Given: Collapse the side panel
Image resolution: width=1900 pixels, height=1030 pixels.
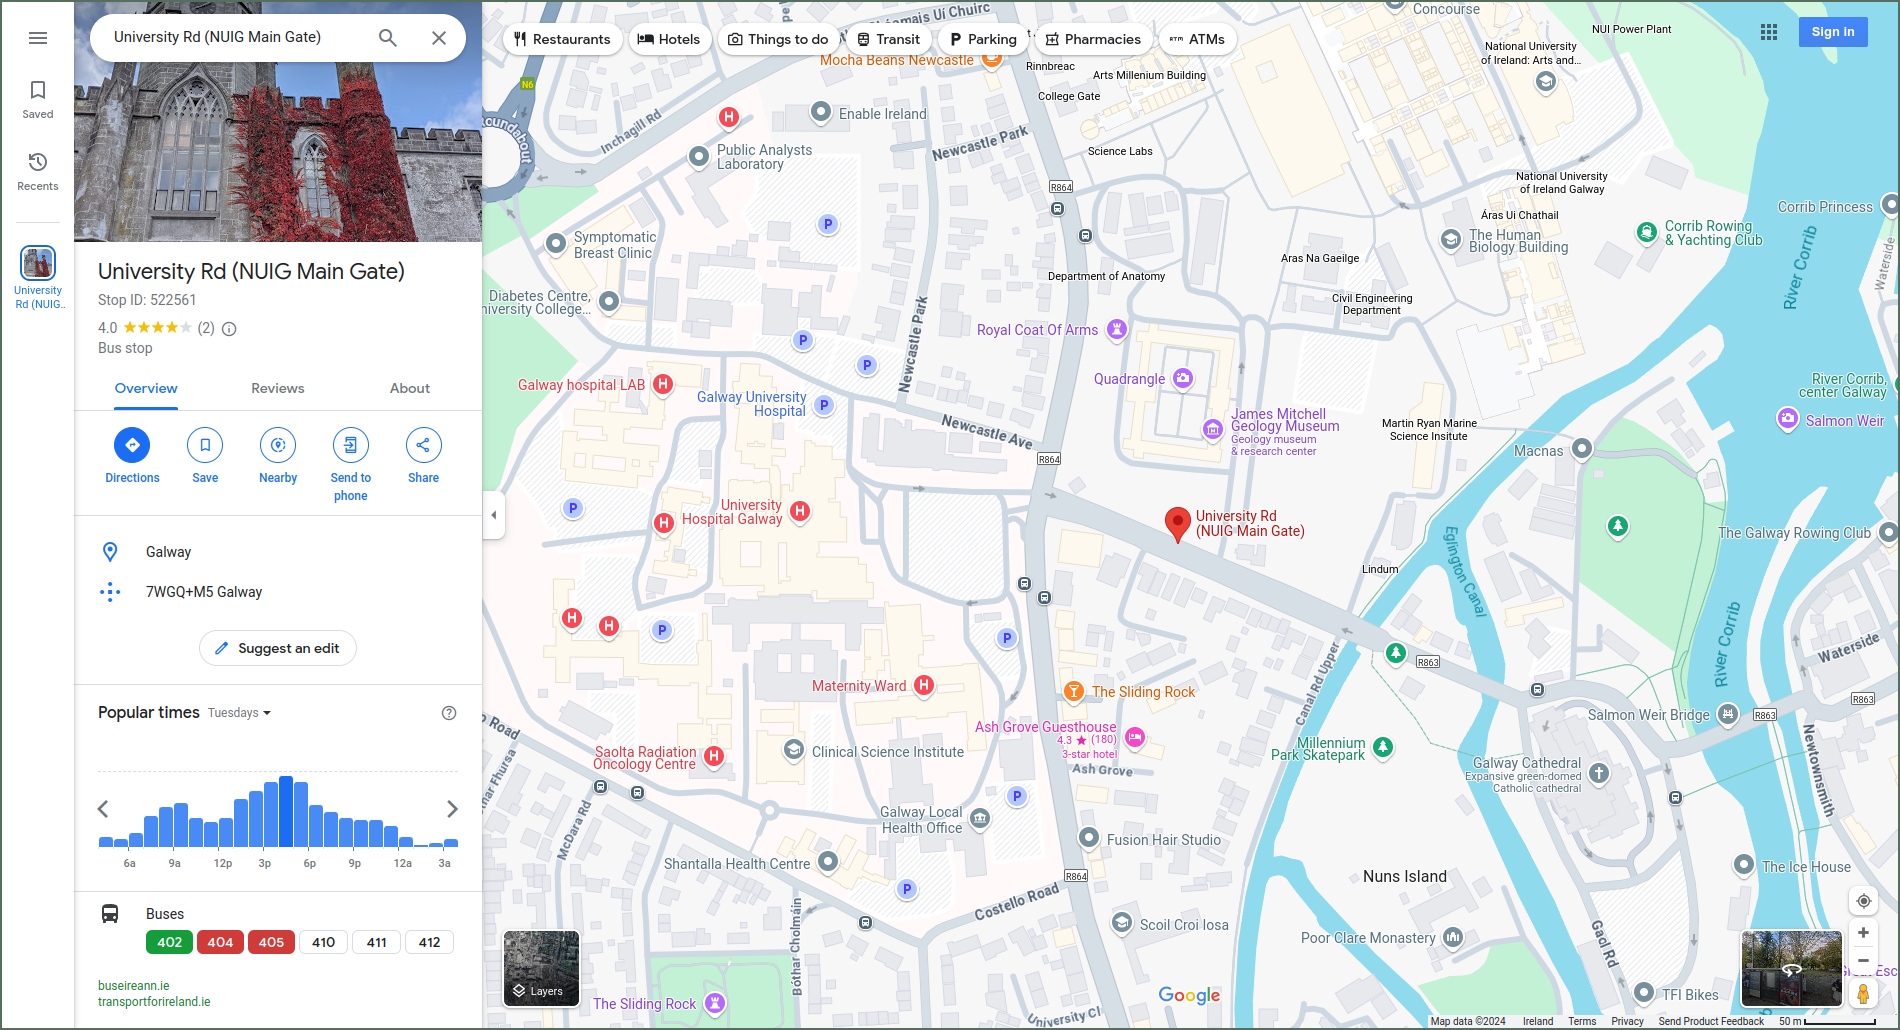Looking at the screenshot, I should [493, 515].
